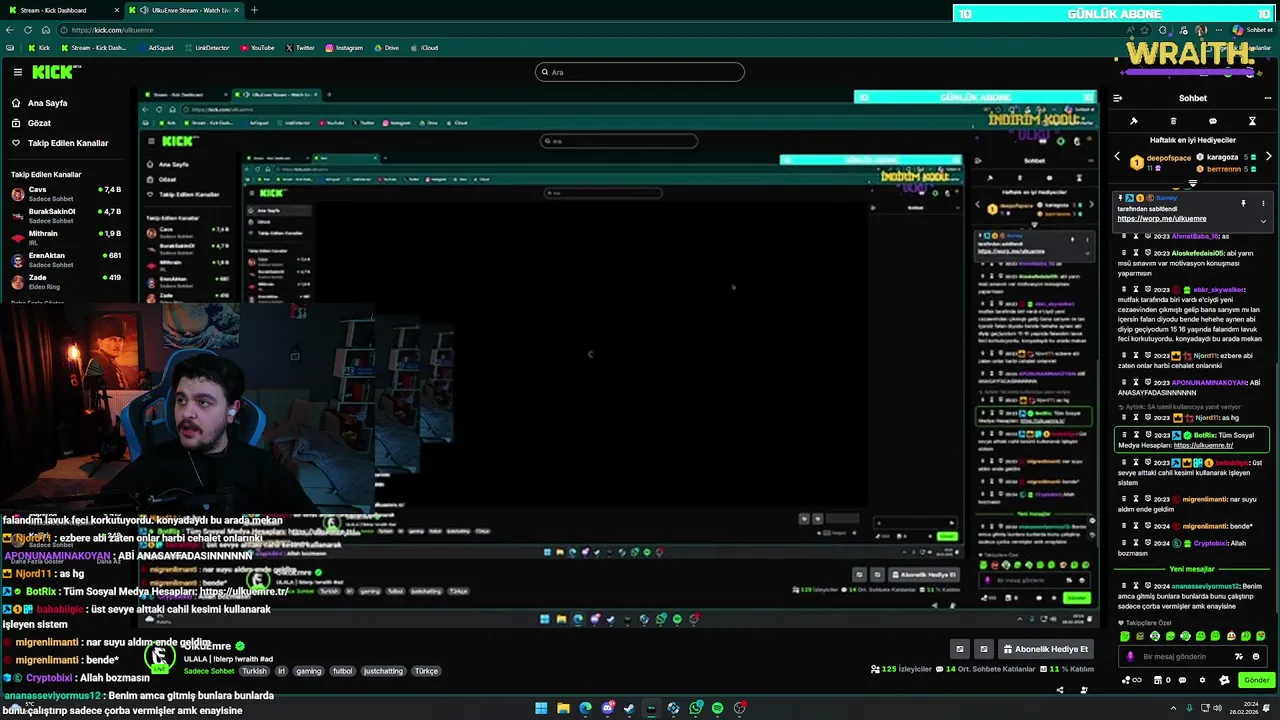Open Takip Edilen Kanallar section
1280x720 pixels.
pyautogui.click(x=68, y=143)
